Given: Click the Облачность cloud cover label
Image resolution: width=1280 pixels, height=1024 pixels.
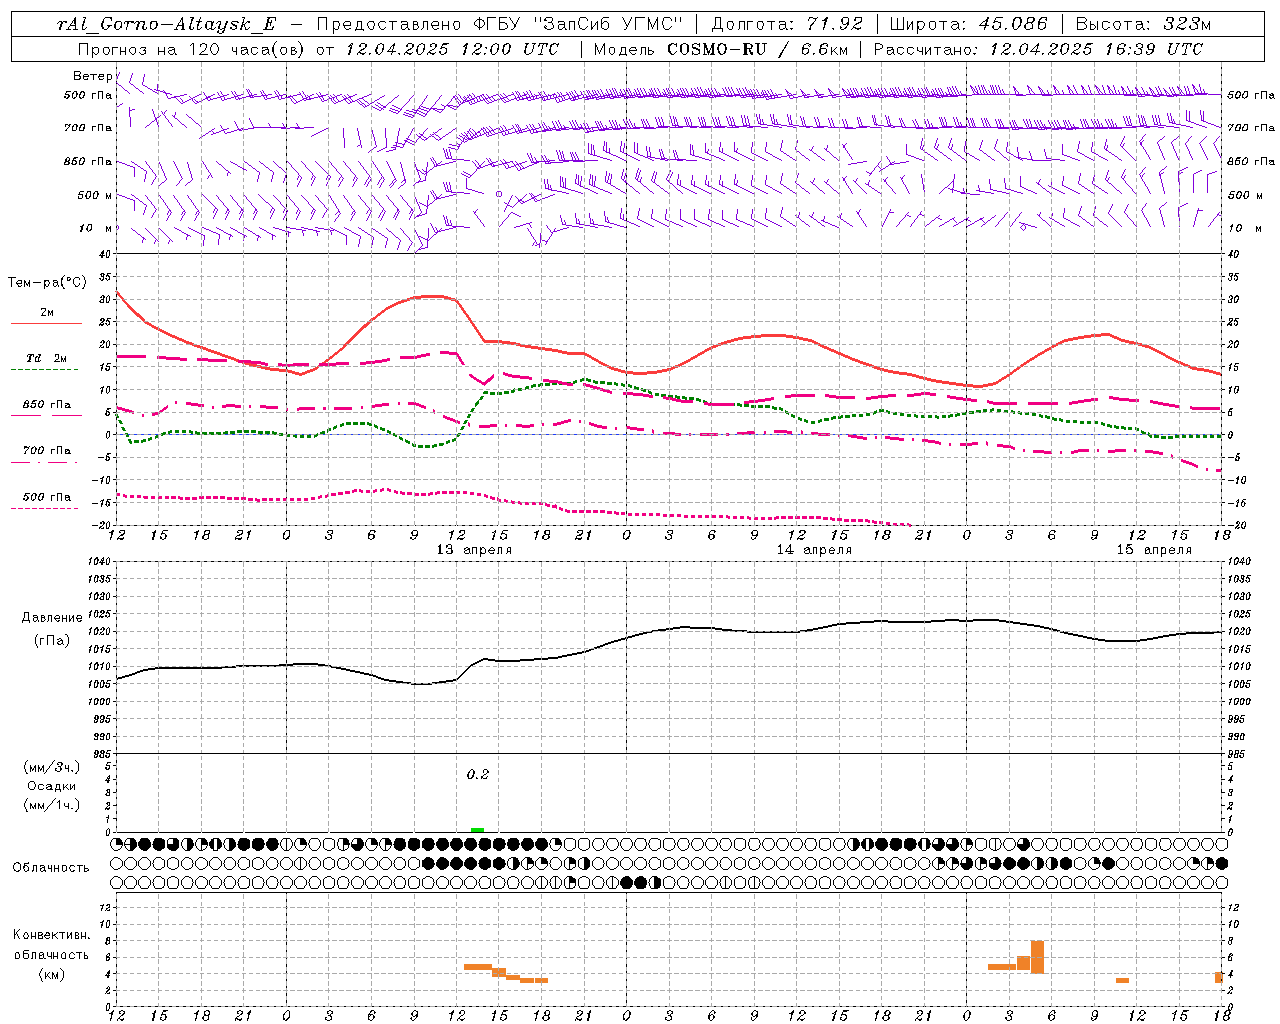Looking at the screenshot, I should point(51,867).
